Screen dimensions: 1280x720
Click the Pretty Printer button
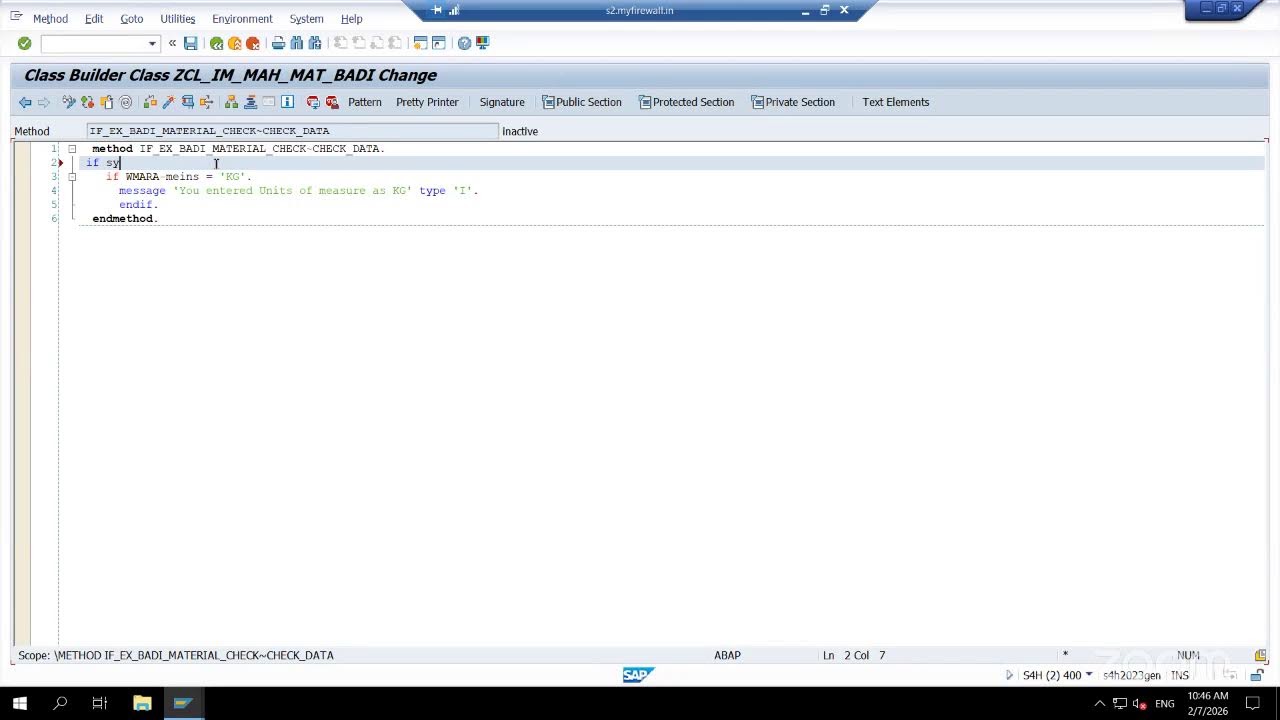pyautogui.click(x=427, y=102)
